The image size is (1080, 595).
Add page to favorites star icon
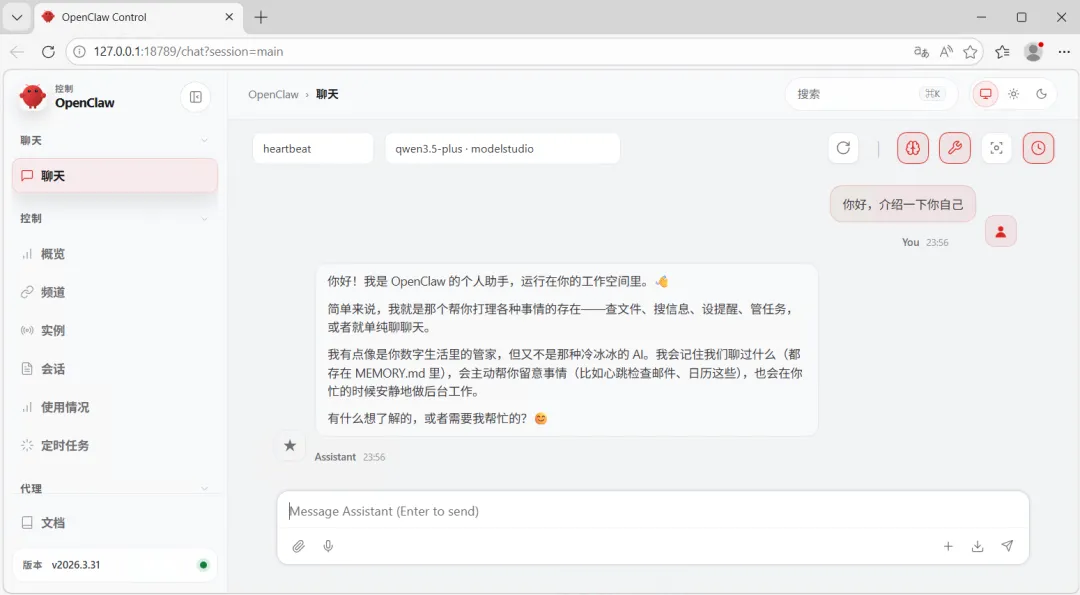click(970, 52)
